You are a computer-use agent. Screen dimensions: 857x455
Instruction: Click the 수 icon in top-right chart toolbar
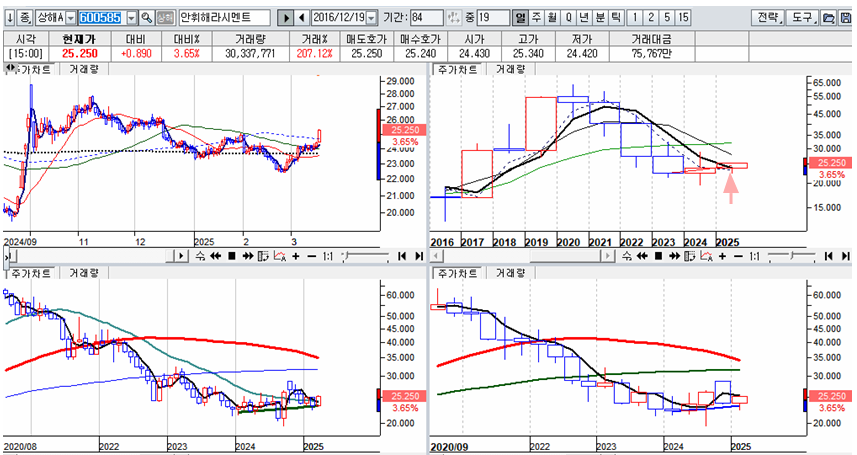tap(627, 256)
